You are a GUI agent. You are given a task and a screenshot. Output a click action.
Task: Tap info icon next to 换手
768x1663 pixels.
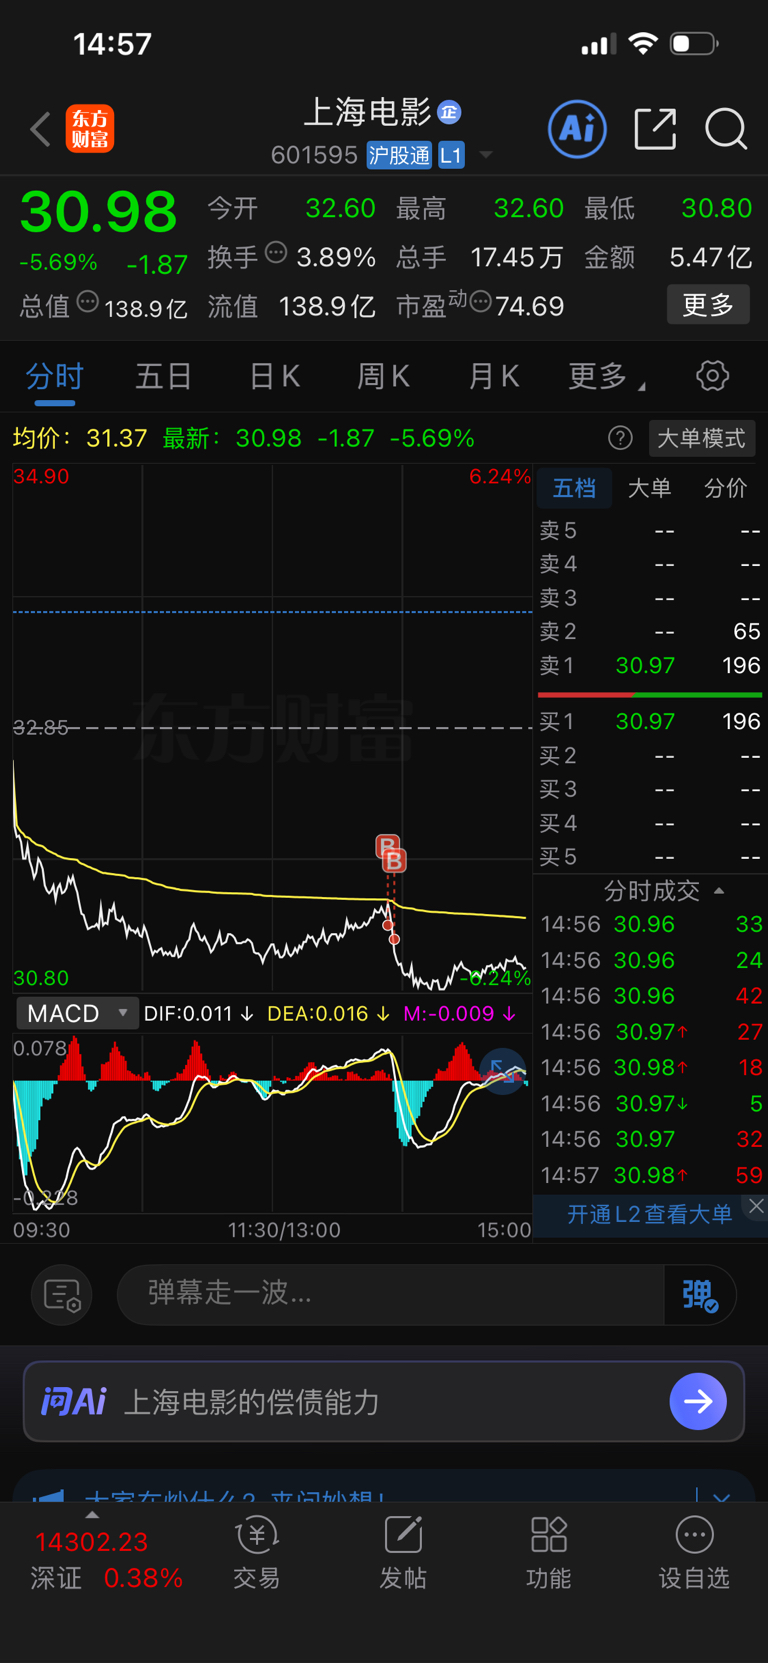point(276,253)
